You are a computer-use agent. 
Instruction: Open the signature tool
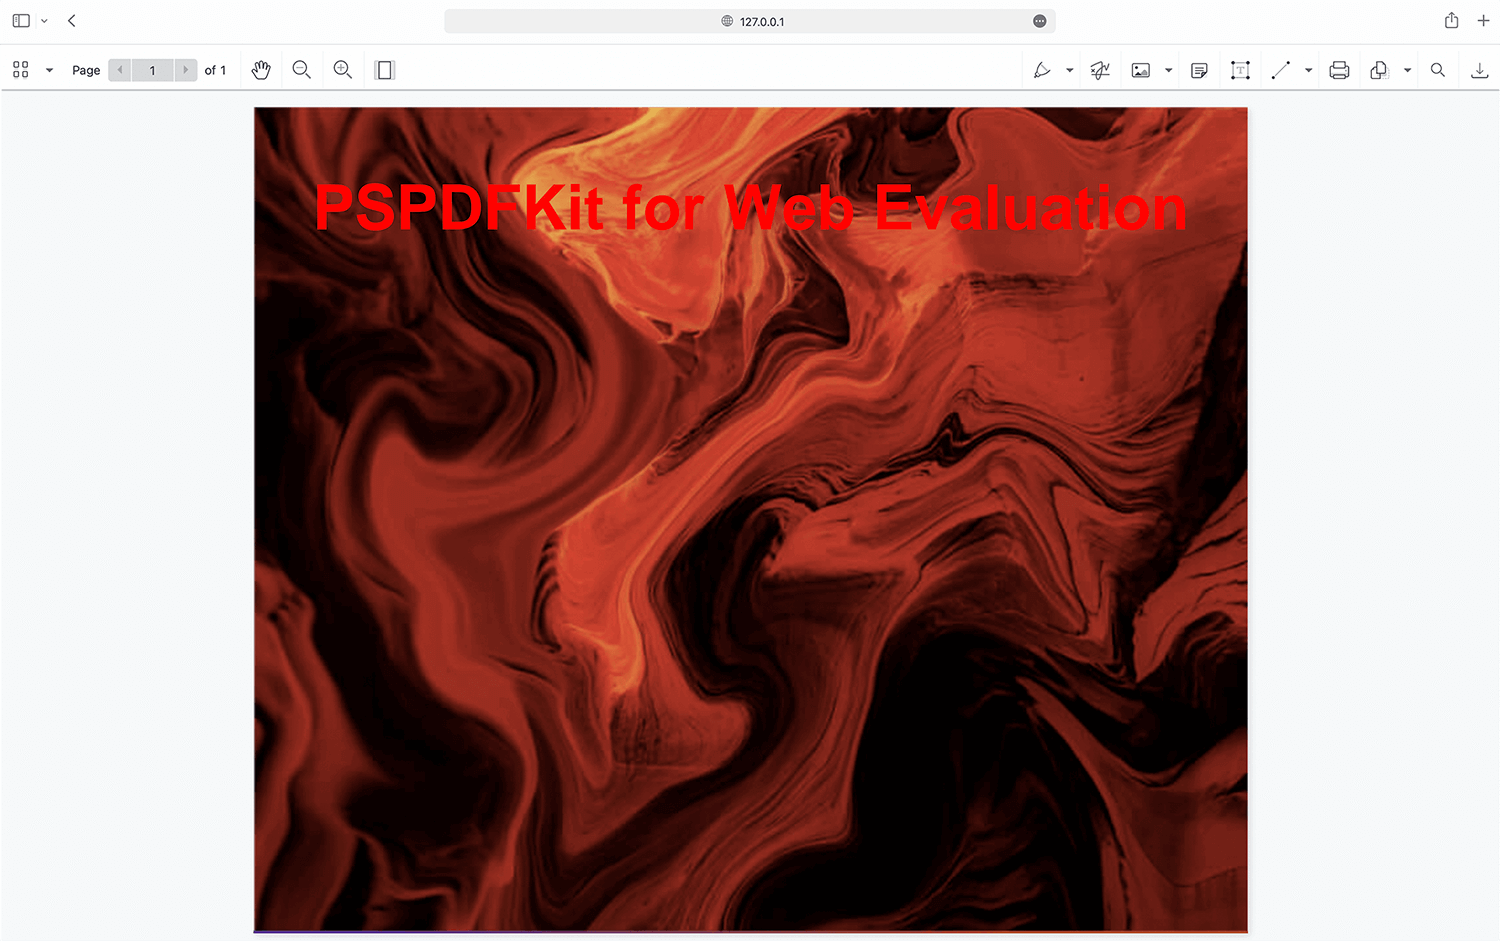[x=1100, y=70]
